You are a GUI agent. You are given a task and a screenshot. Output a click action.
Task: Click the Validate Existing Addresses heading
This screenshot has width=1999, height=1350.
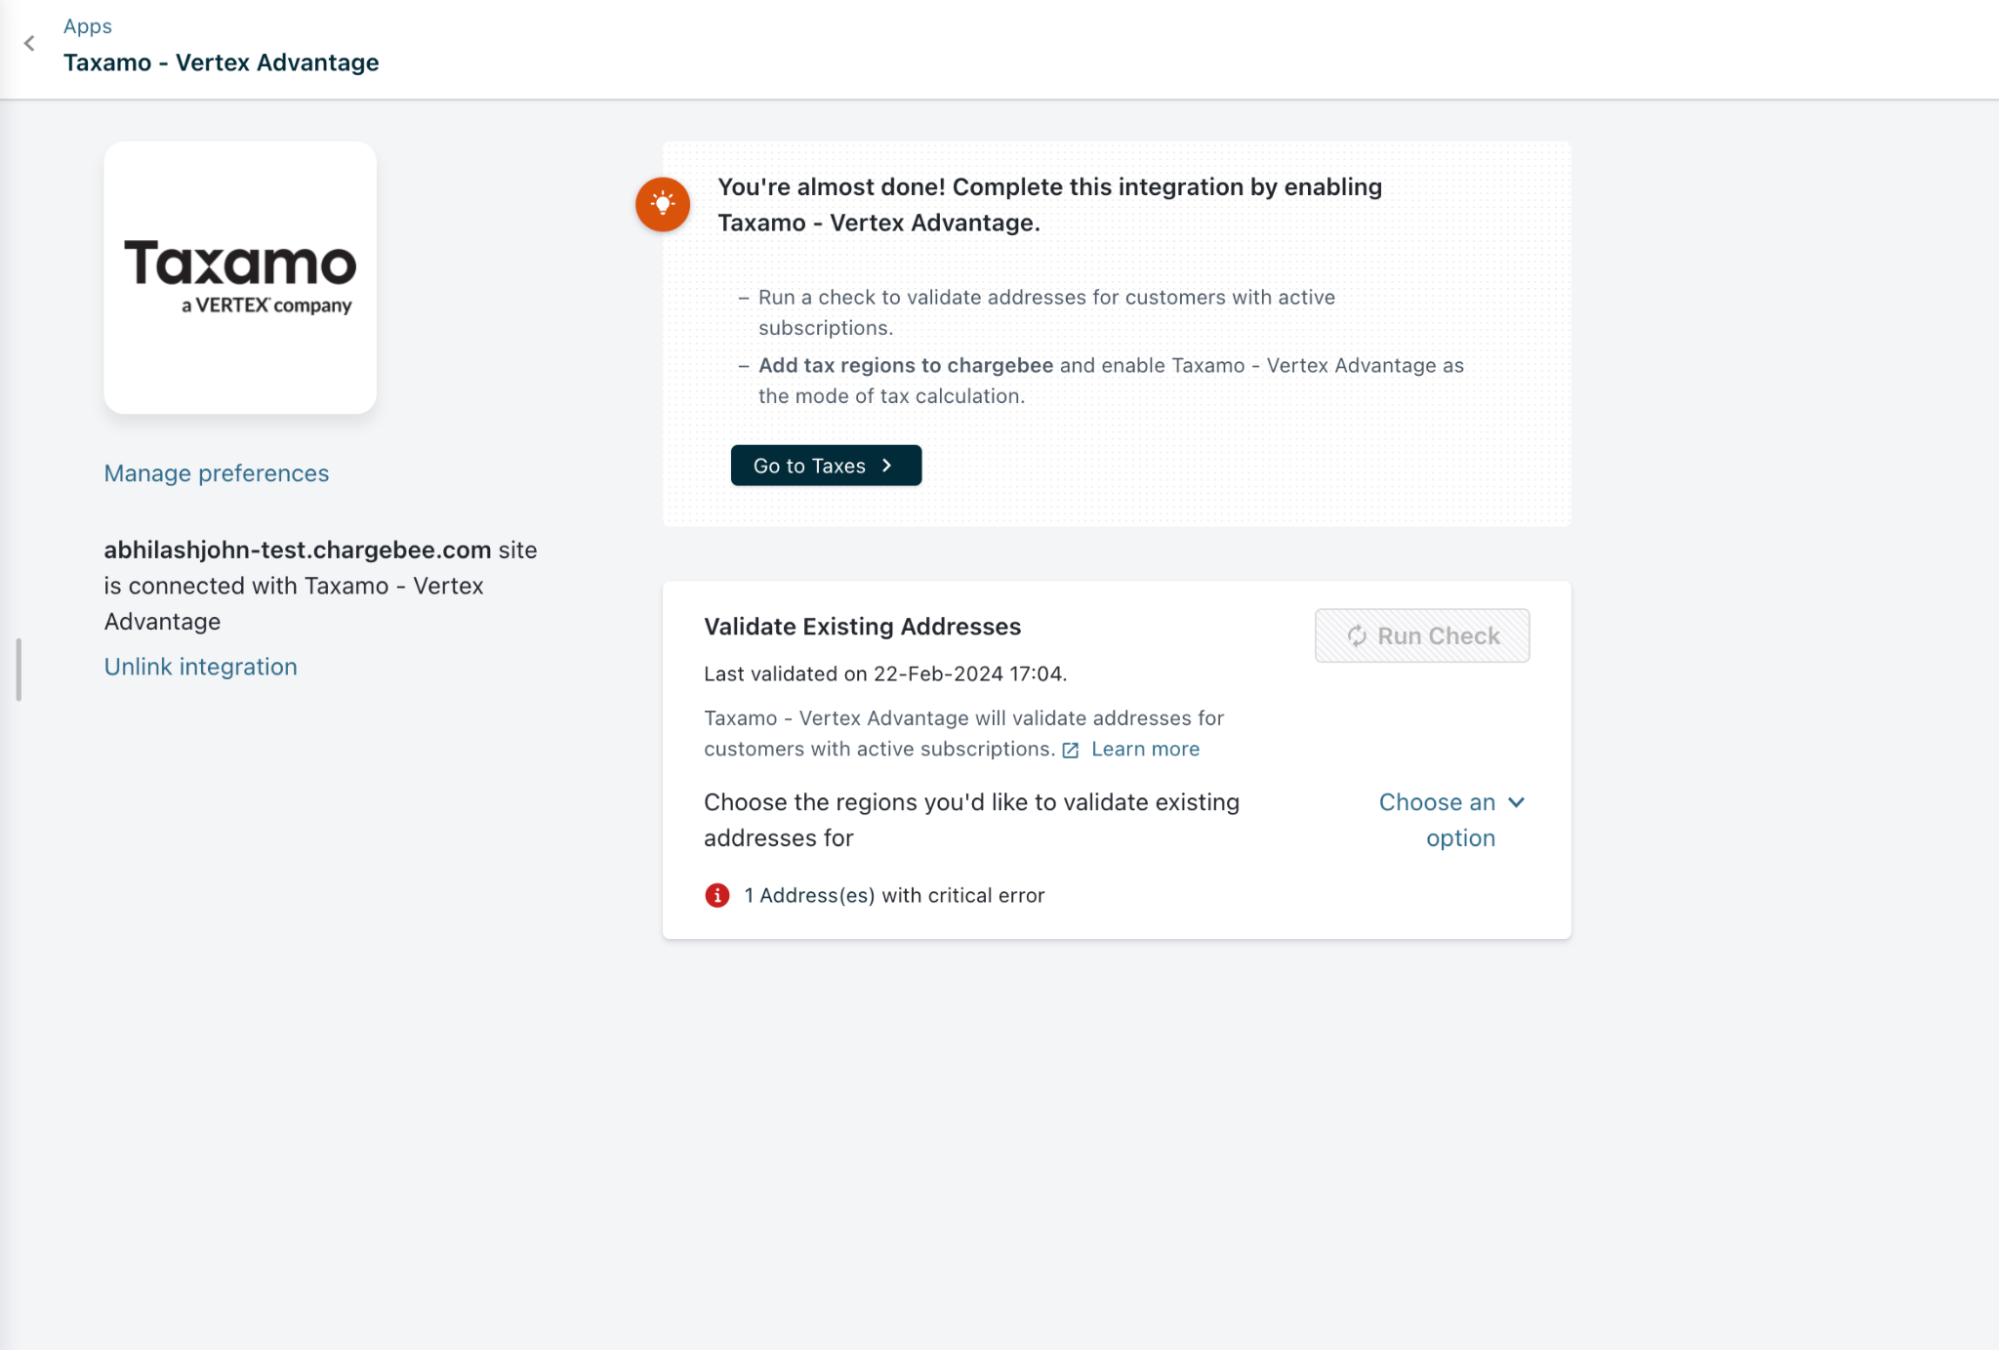coord(862,626)
